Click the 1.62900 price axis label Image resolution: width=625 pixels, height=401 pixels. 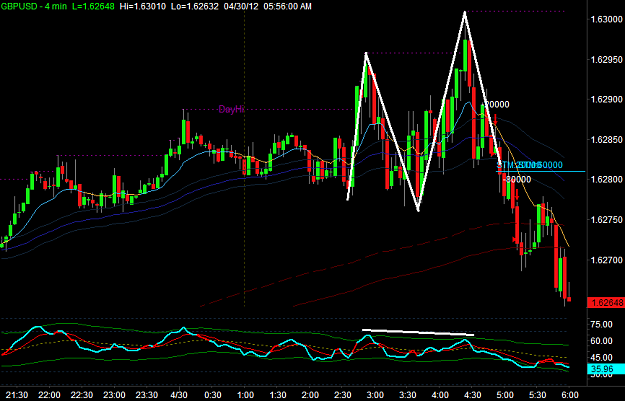click(606, 100)
